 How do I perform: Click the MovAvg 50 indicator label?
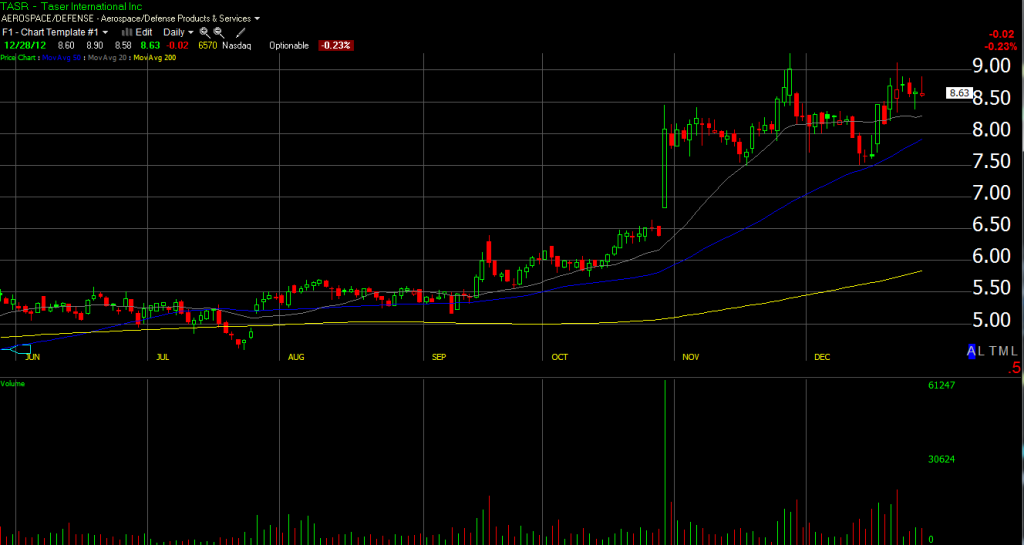tap(63, 58)
